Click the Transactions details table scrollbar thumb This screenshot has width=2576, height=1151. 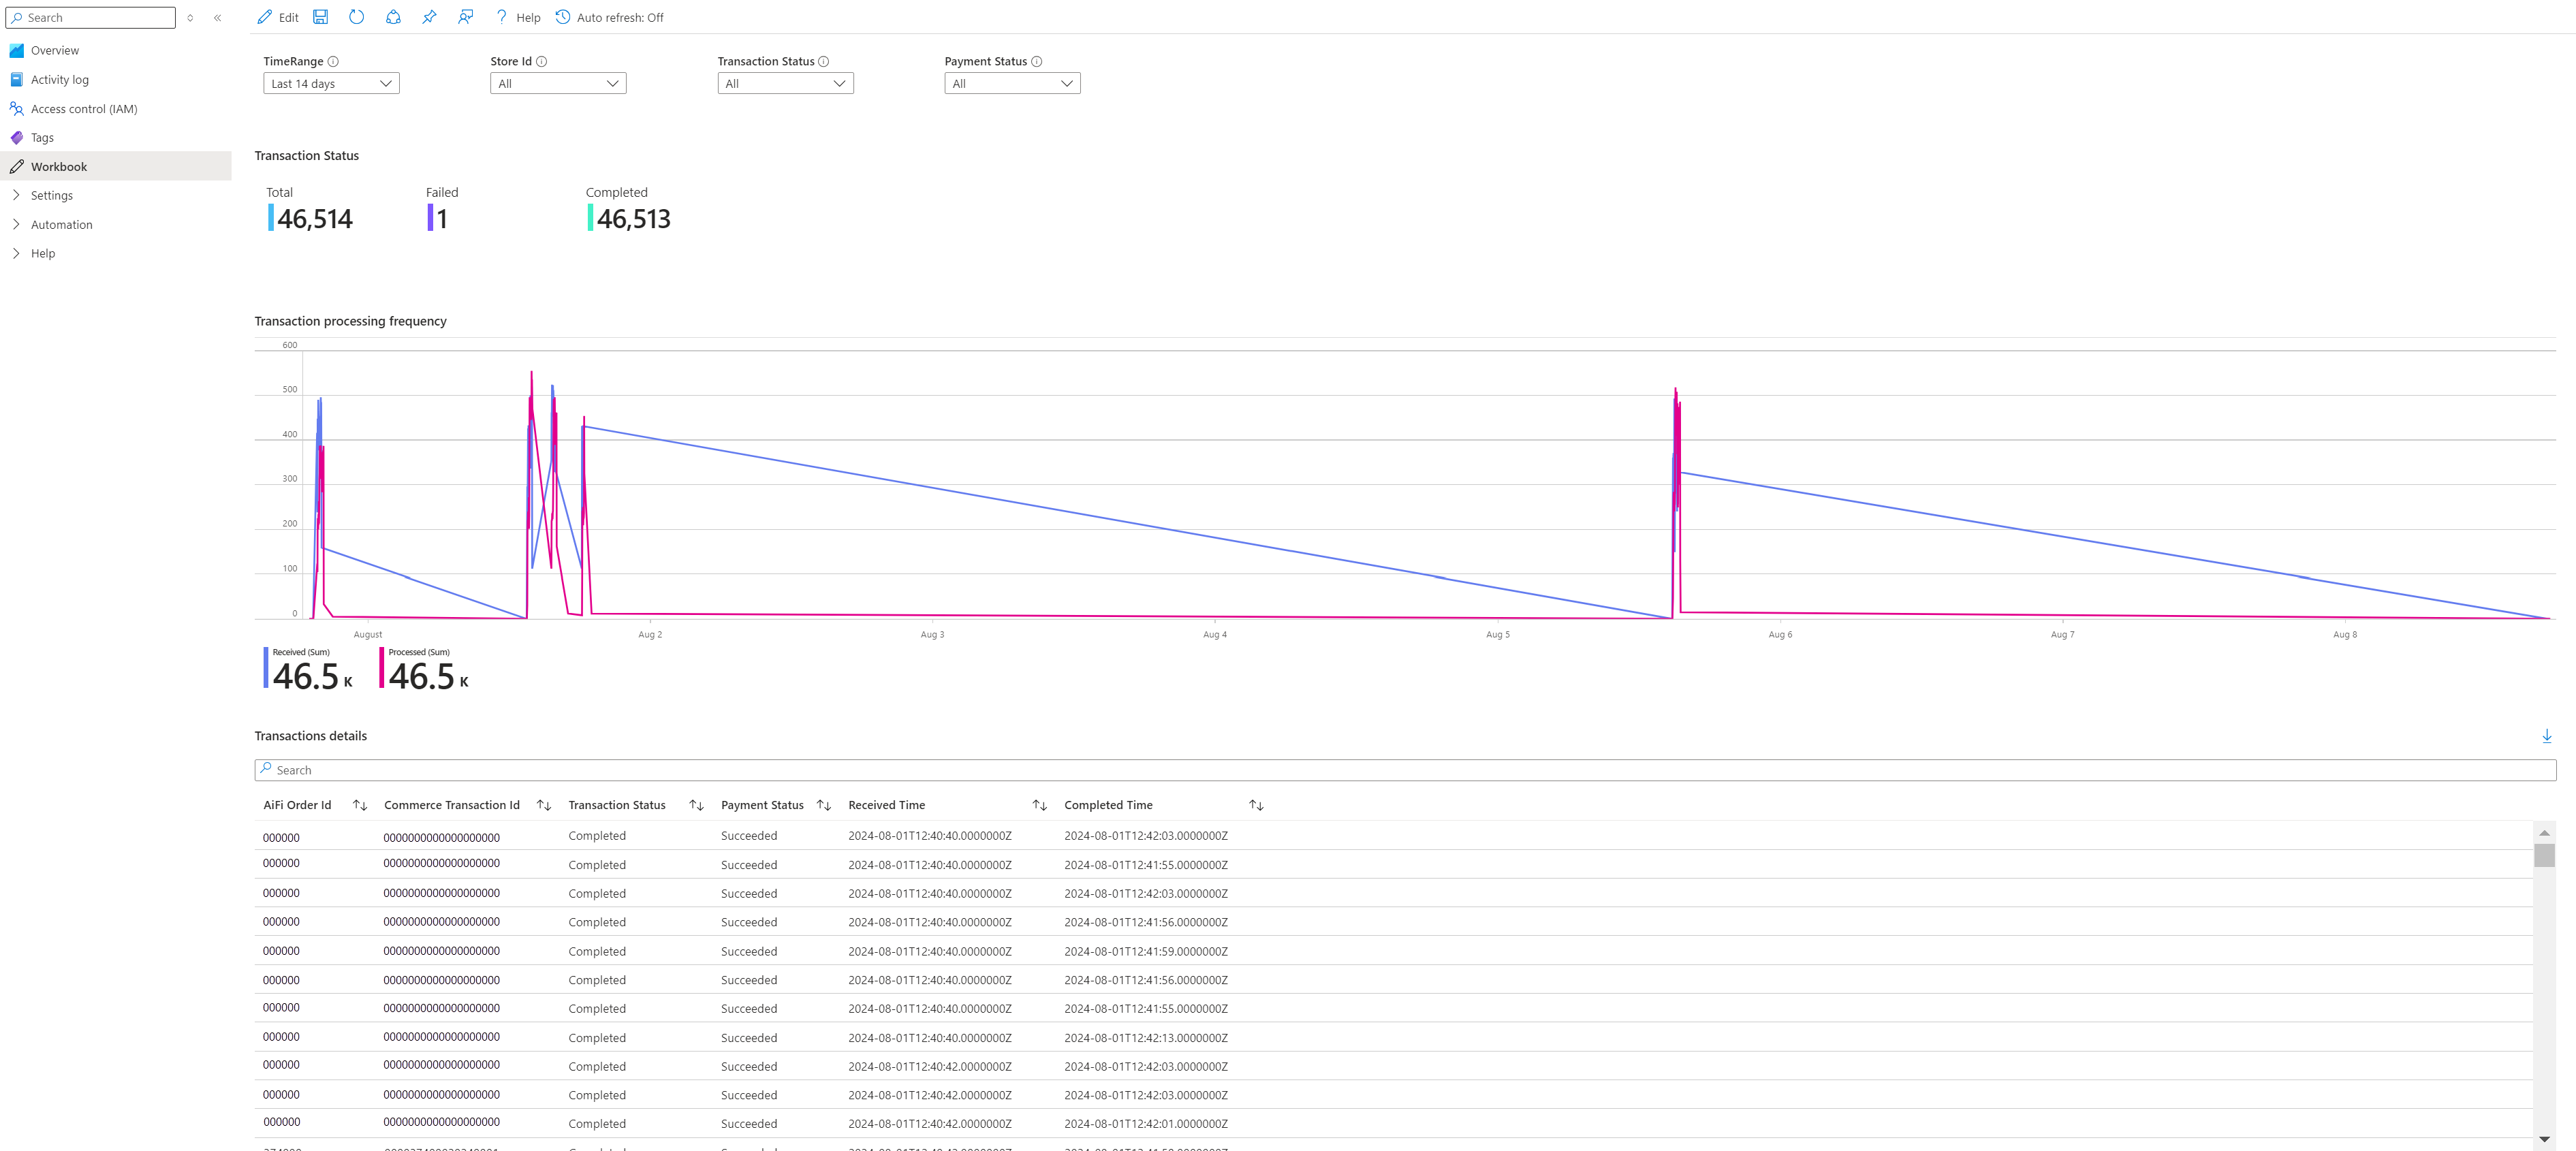point(2544,855)
